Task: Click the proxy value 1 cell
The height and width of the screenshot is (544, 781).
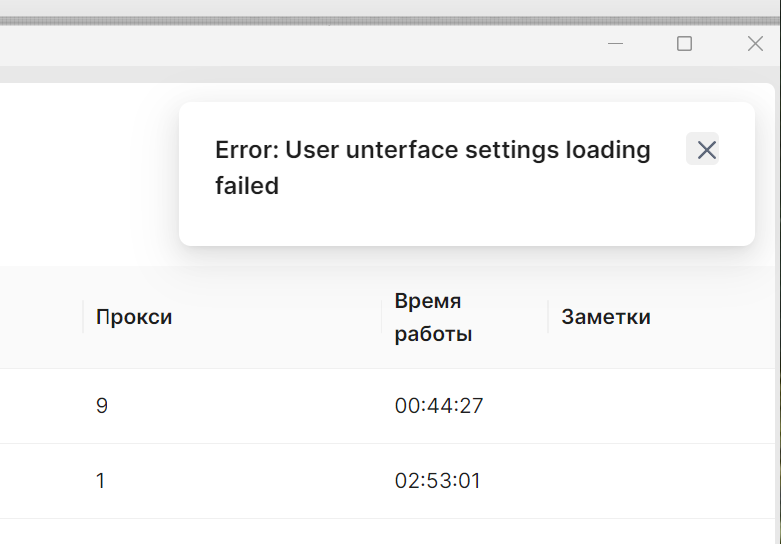Action: point(101,481)
